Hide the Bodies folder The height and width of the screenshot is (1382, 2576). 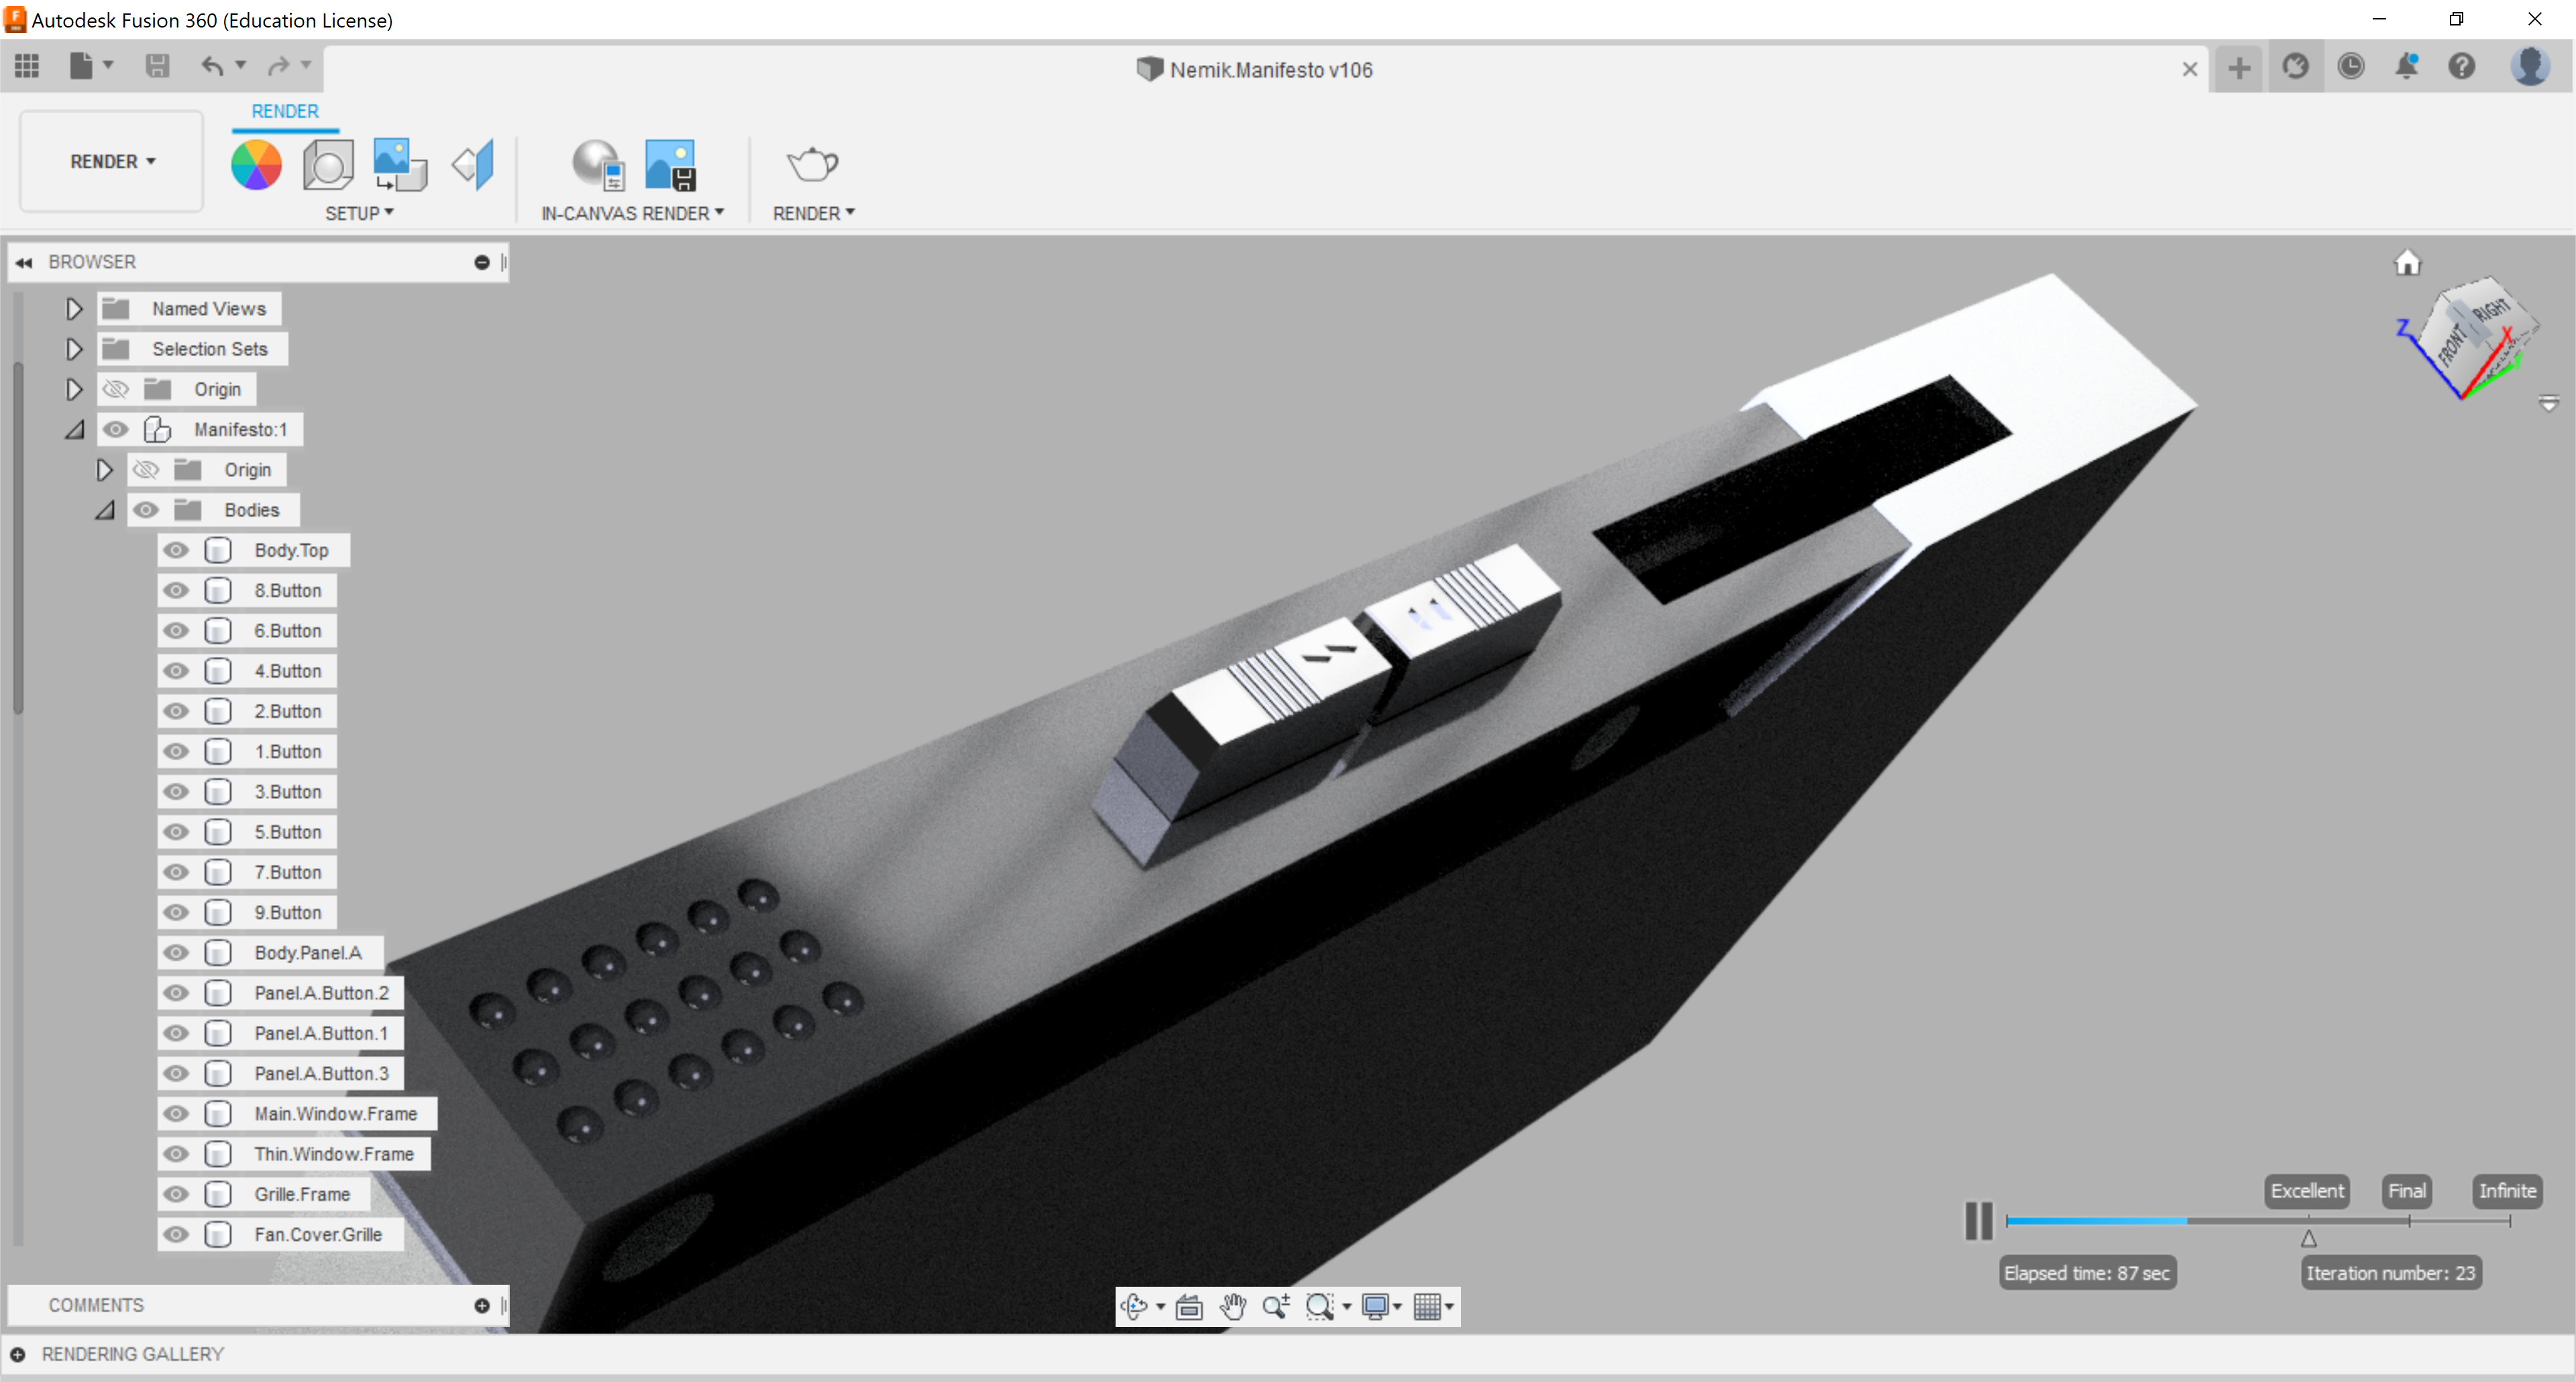(146, 510)
